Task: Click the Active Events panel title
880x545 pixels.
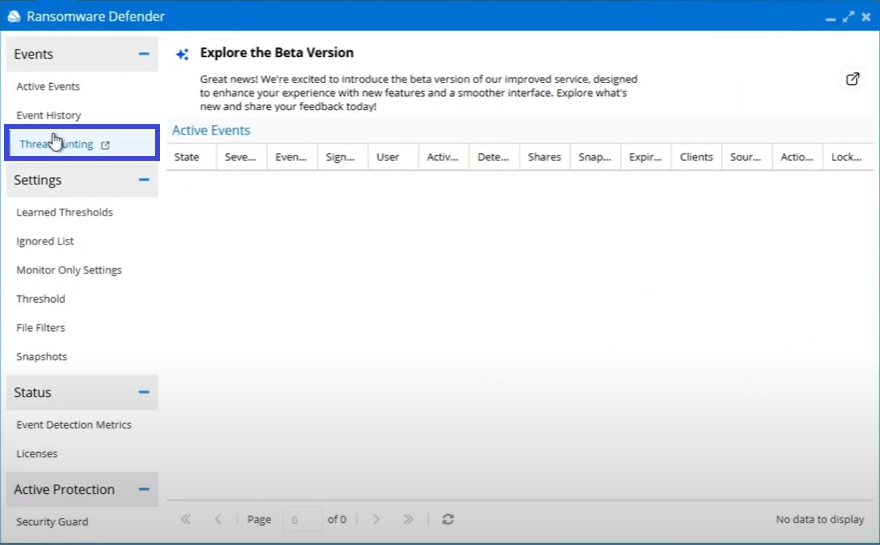Action: 211,130
